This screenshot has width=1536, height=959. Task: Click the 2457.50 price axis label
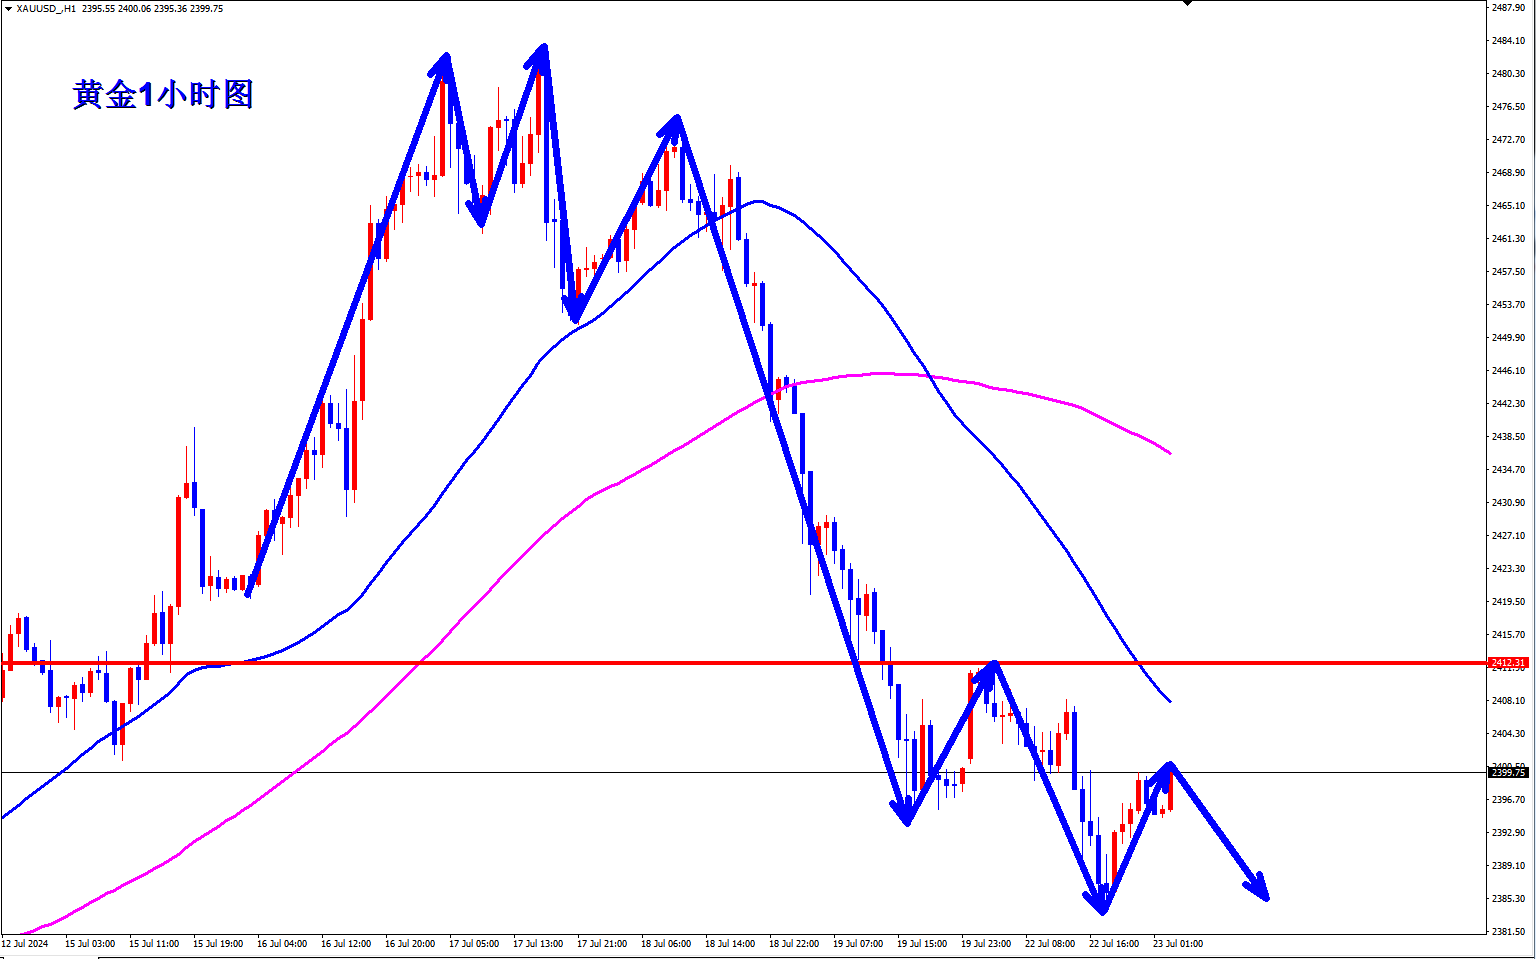tap(1508, 272)
